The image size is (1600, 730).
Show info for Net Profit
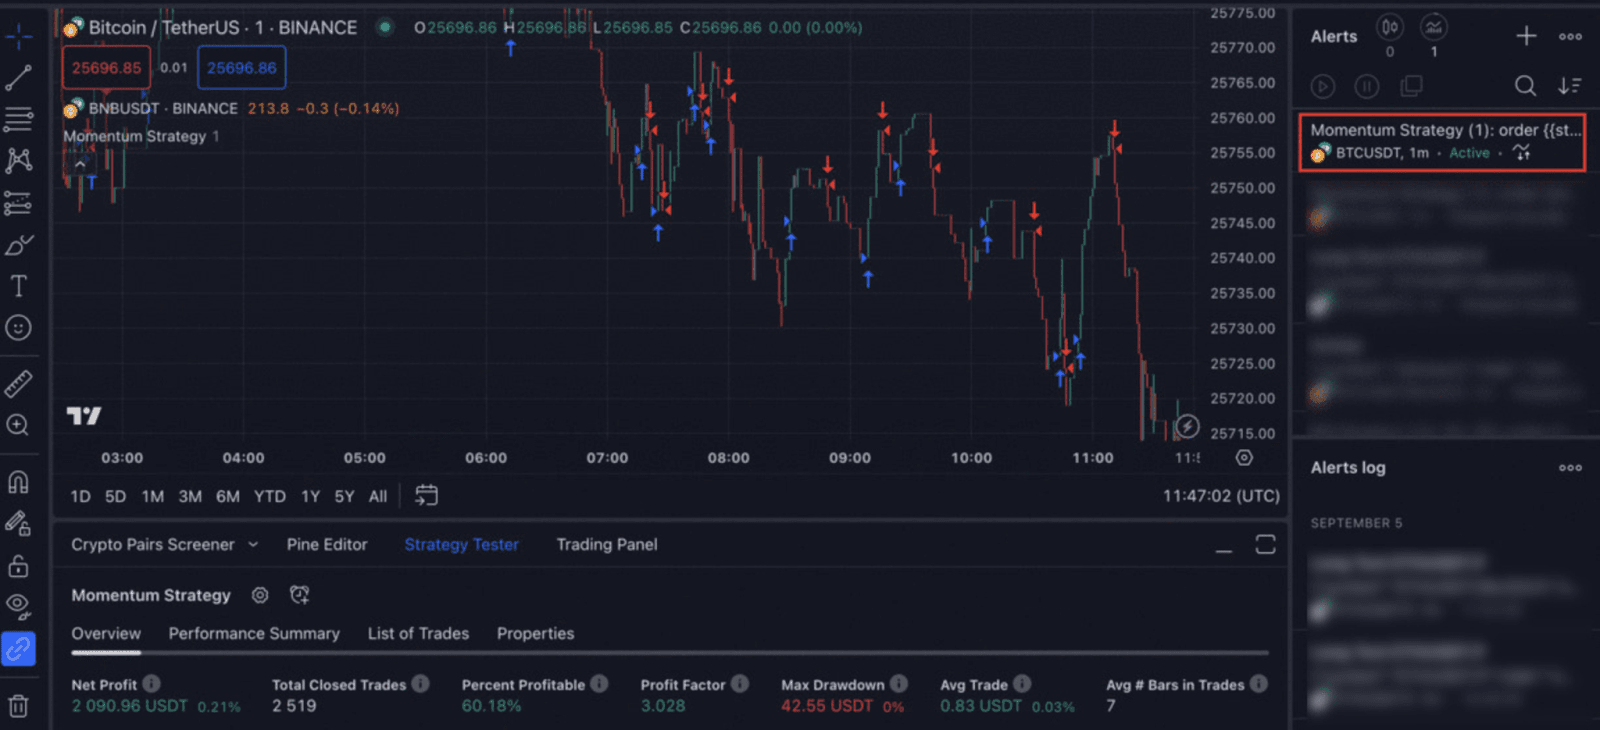(151, 684)
